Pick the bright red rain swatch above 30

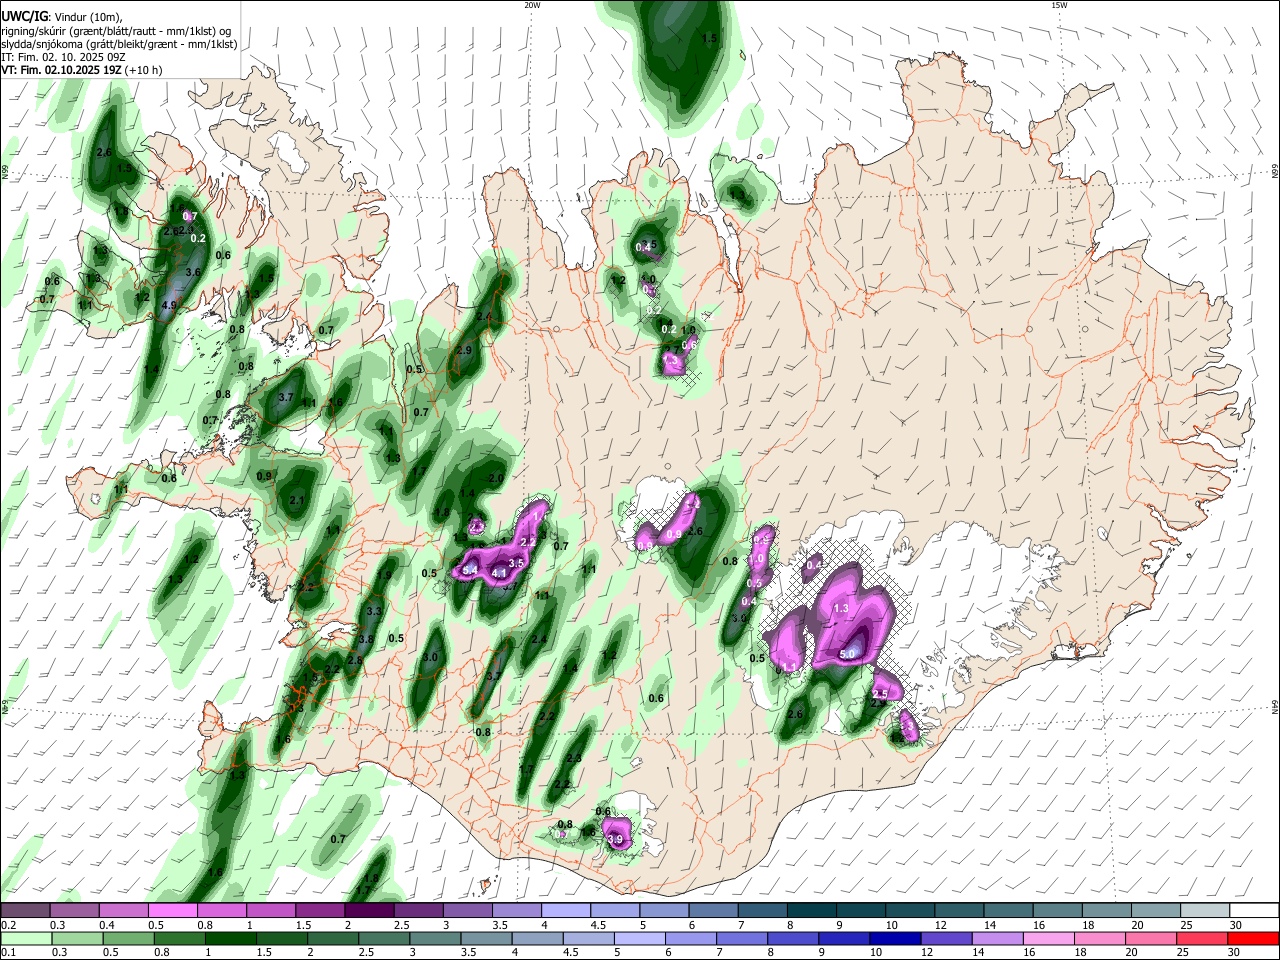1255,938
